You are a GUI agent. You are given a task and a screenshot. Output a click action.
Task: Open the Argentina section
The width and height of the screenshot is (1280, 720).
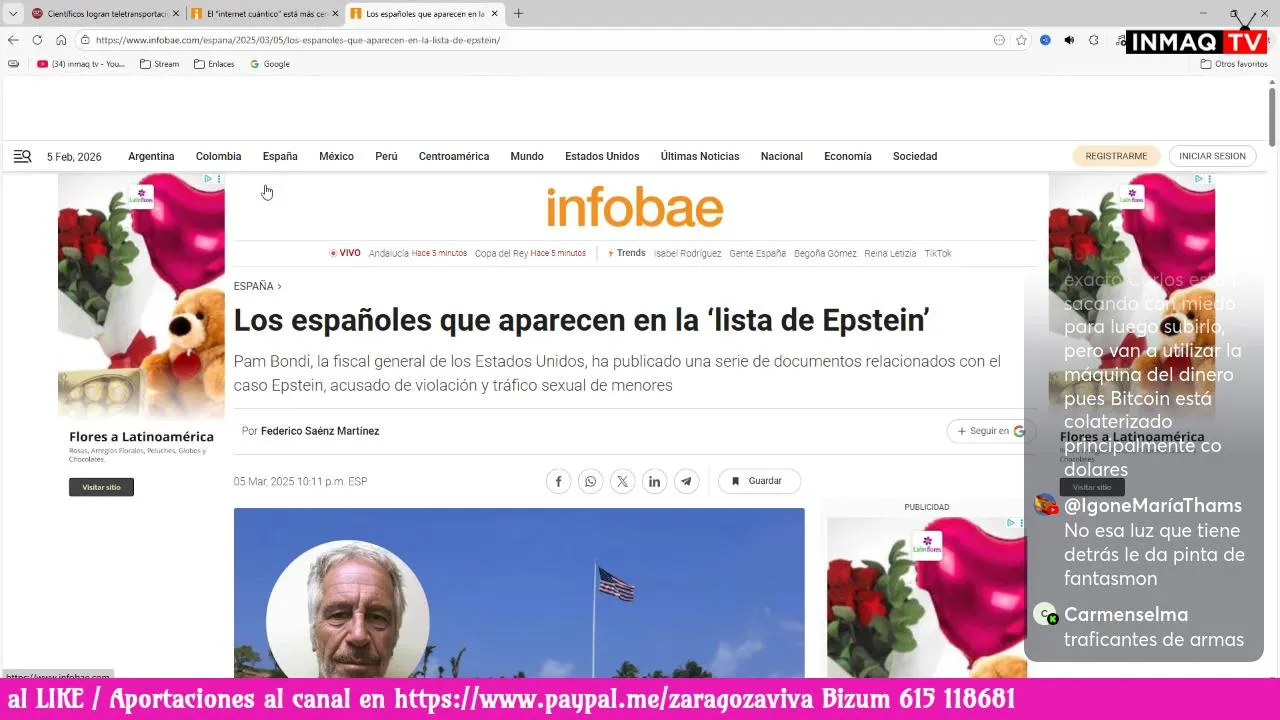[151, 156]
